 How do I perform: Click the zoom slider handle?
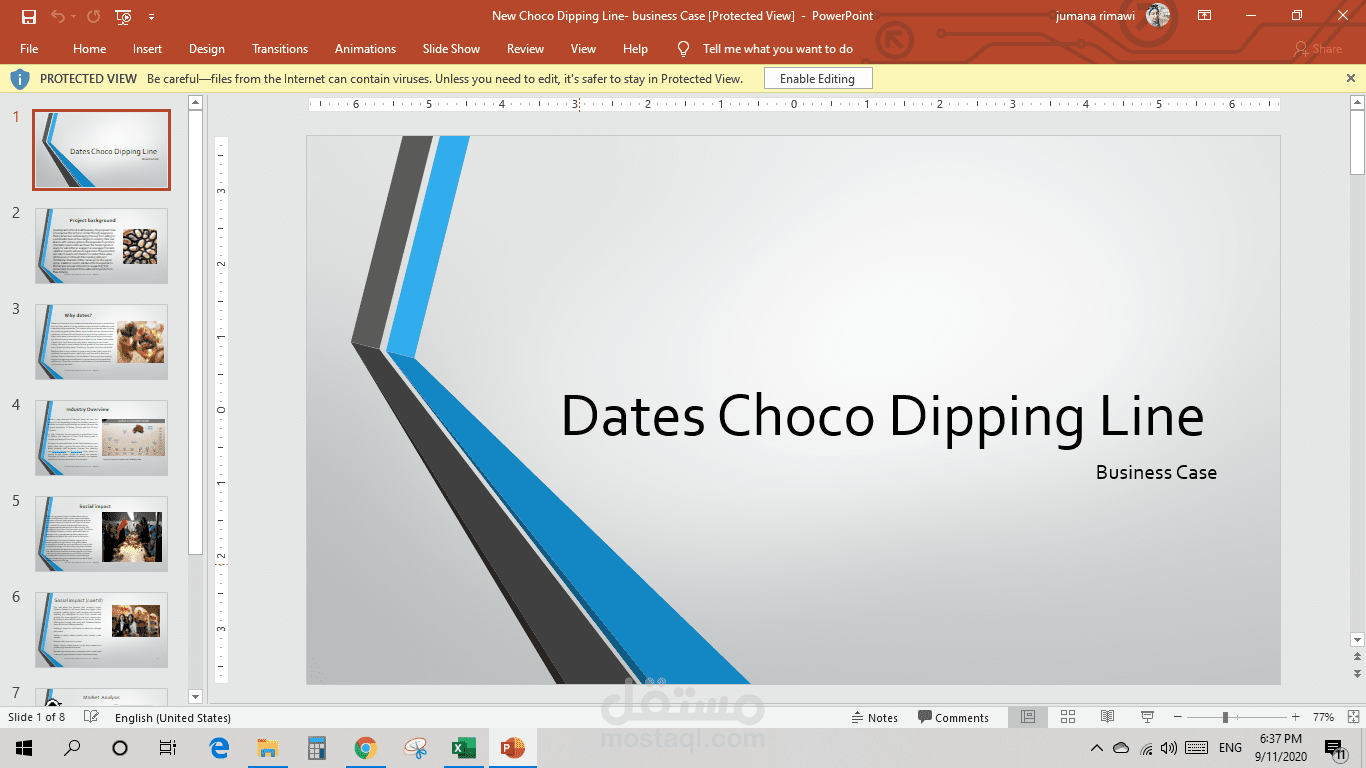1225,717
